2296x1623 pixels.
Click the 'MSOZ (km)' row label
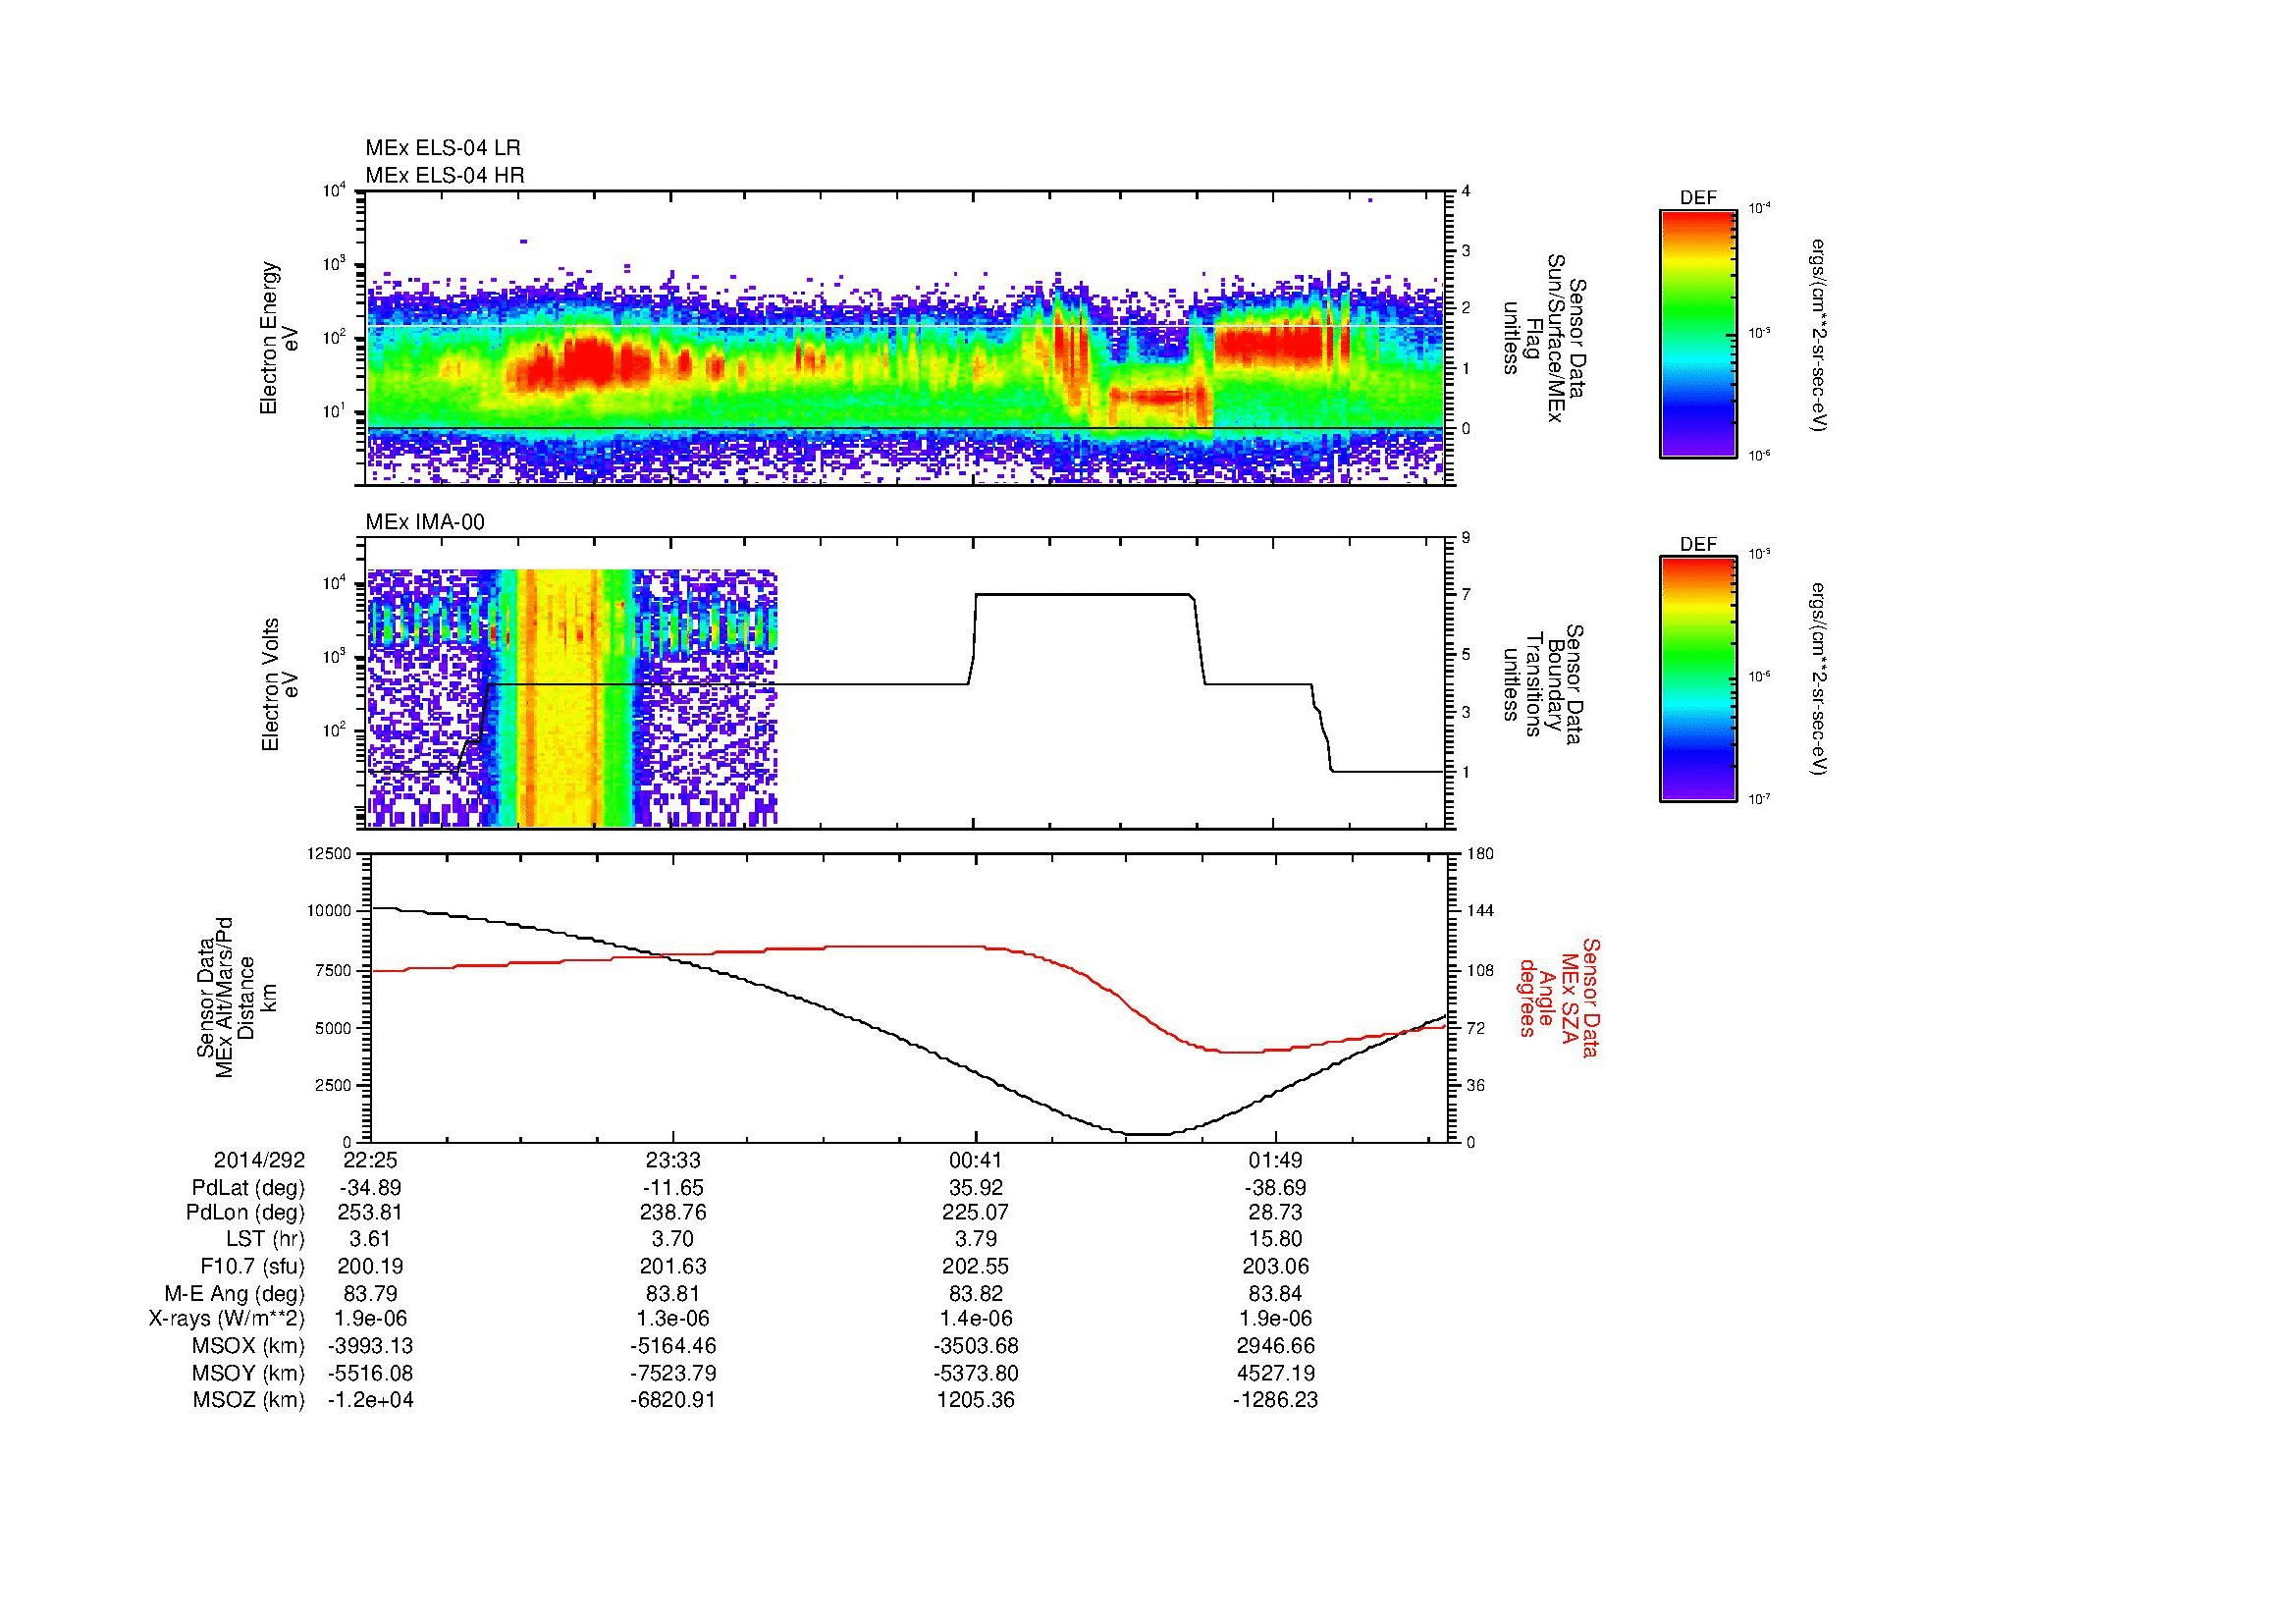click(x=249, y=1400)
